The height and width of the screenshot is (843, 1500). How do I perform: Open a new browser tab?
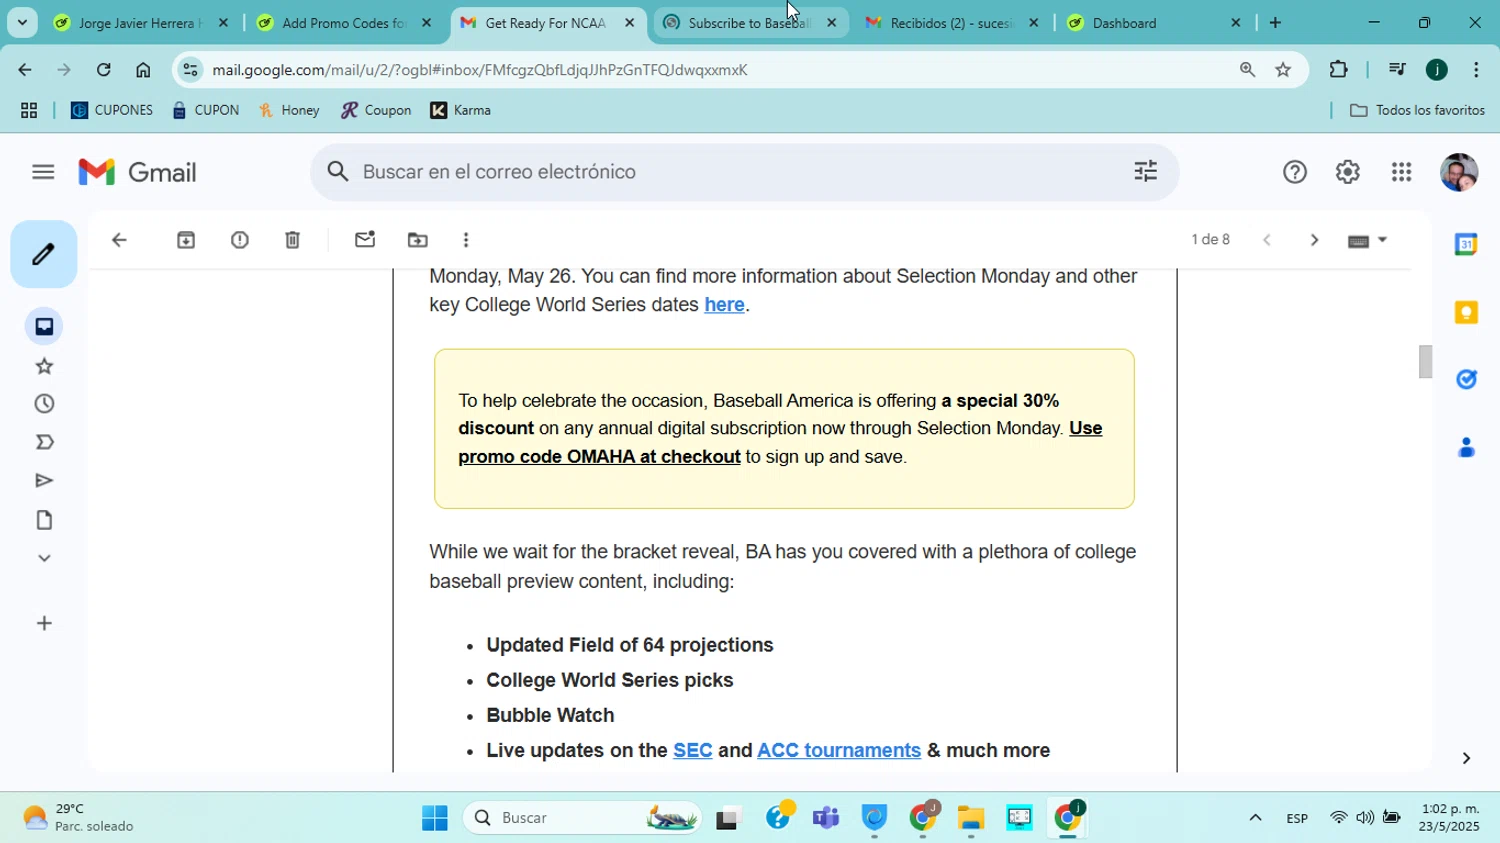[x=1275, y=23]
